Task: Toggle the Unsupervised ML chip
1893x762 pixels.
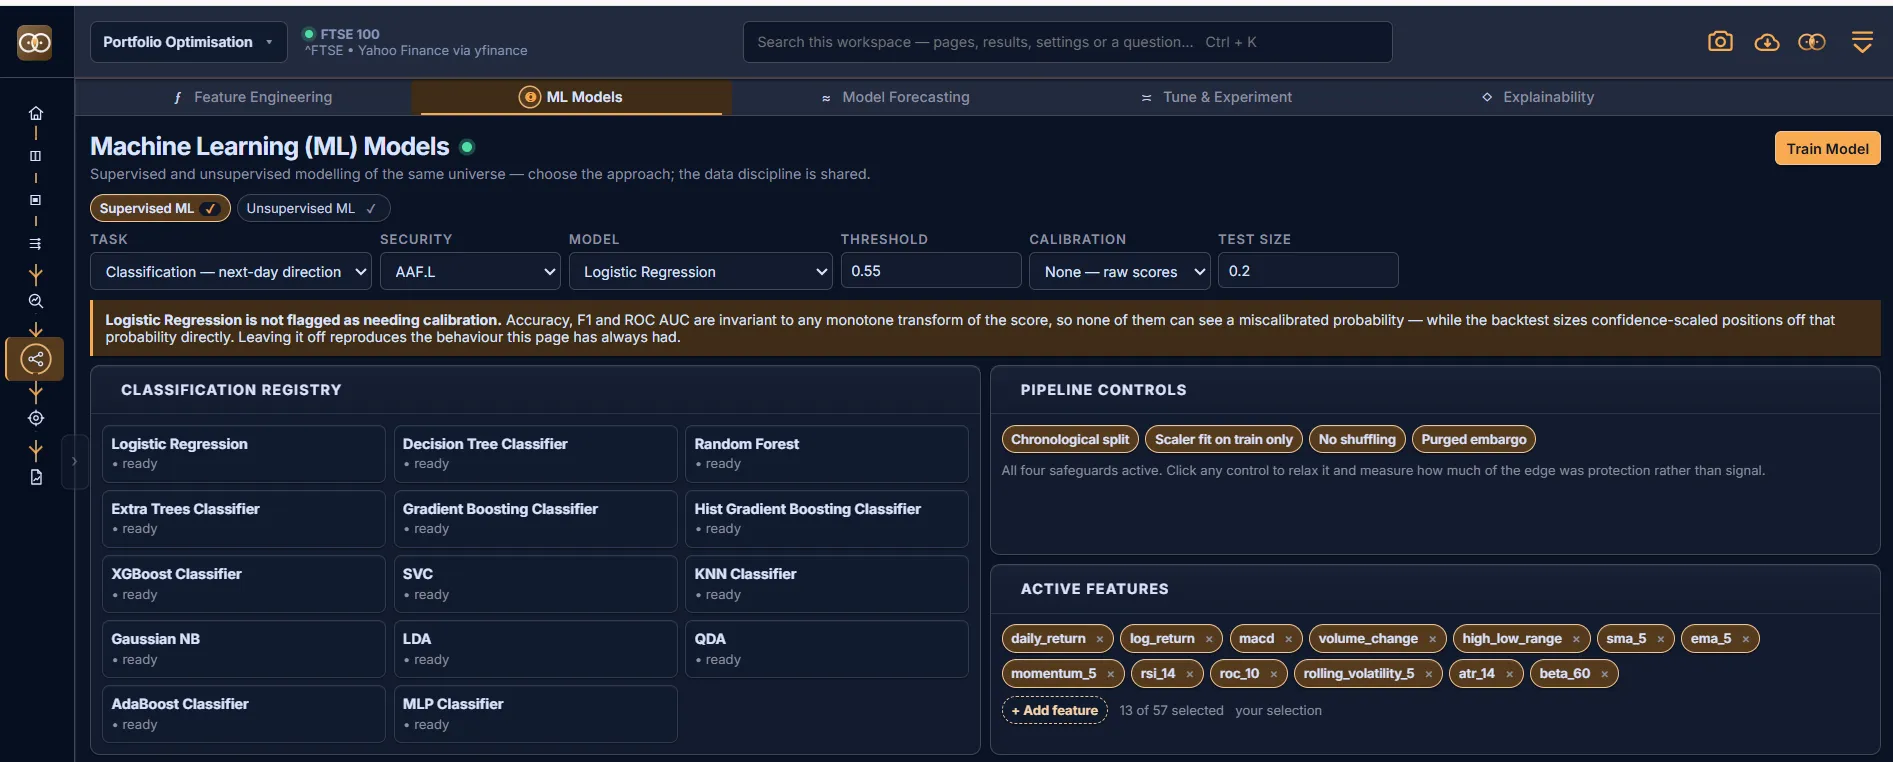Action: click(313, 208)
